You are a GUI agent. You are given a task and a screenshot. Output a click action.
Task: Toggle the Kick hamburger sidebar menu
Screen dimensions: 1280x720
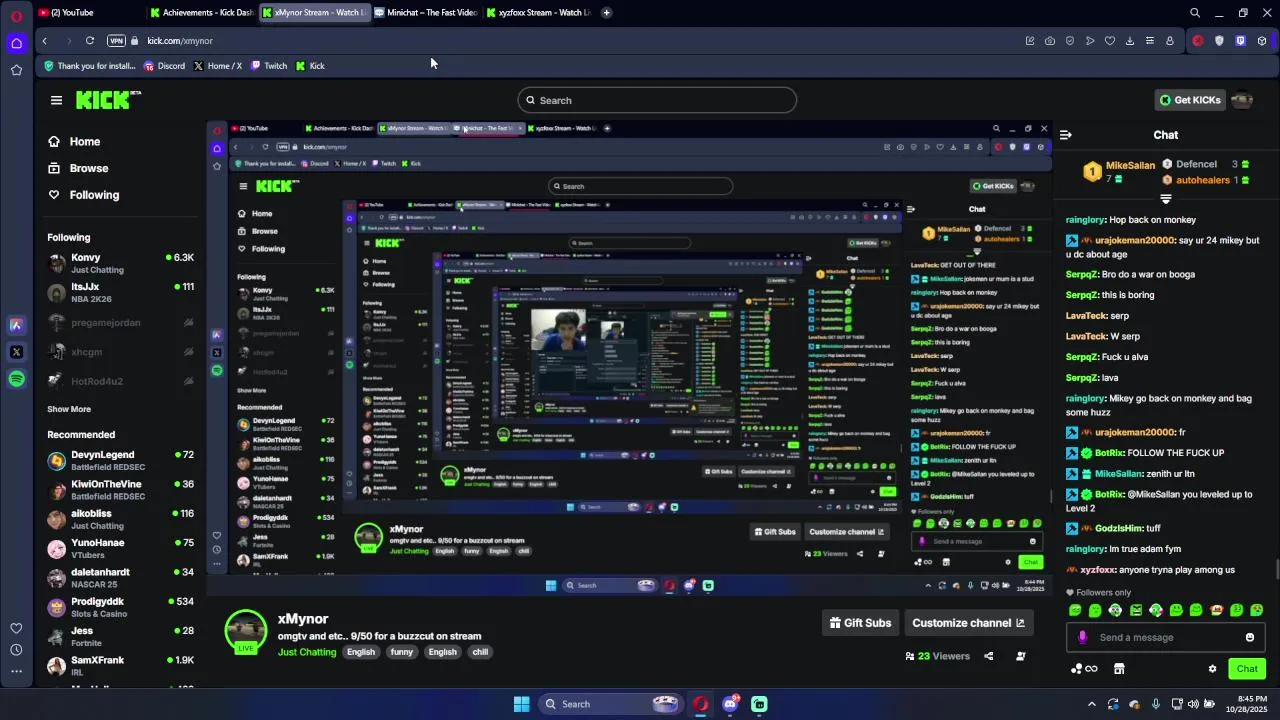(x=56, y=100)
